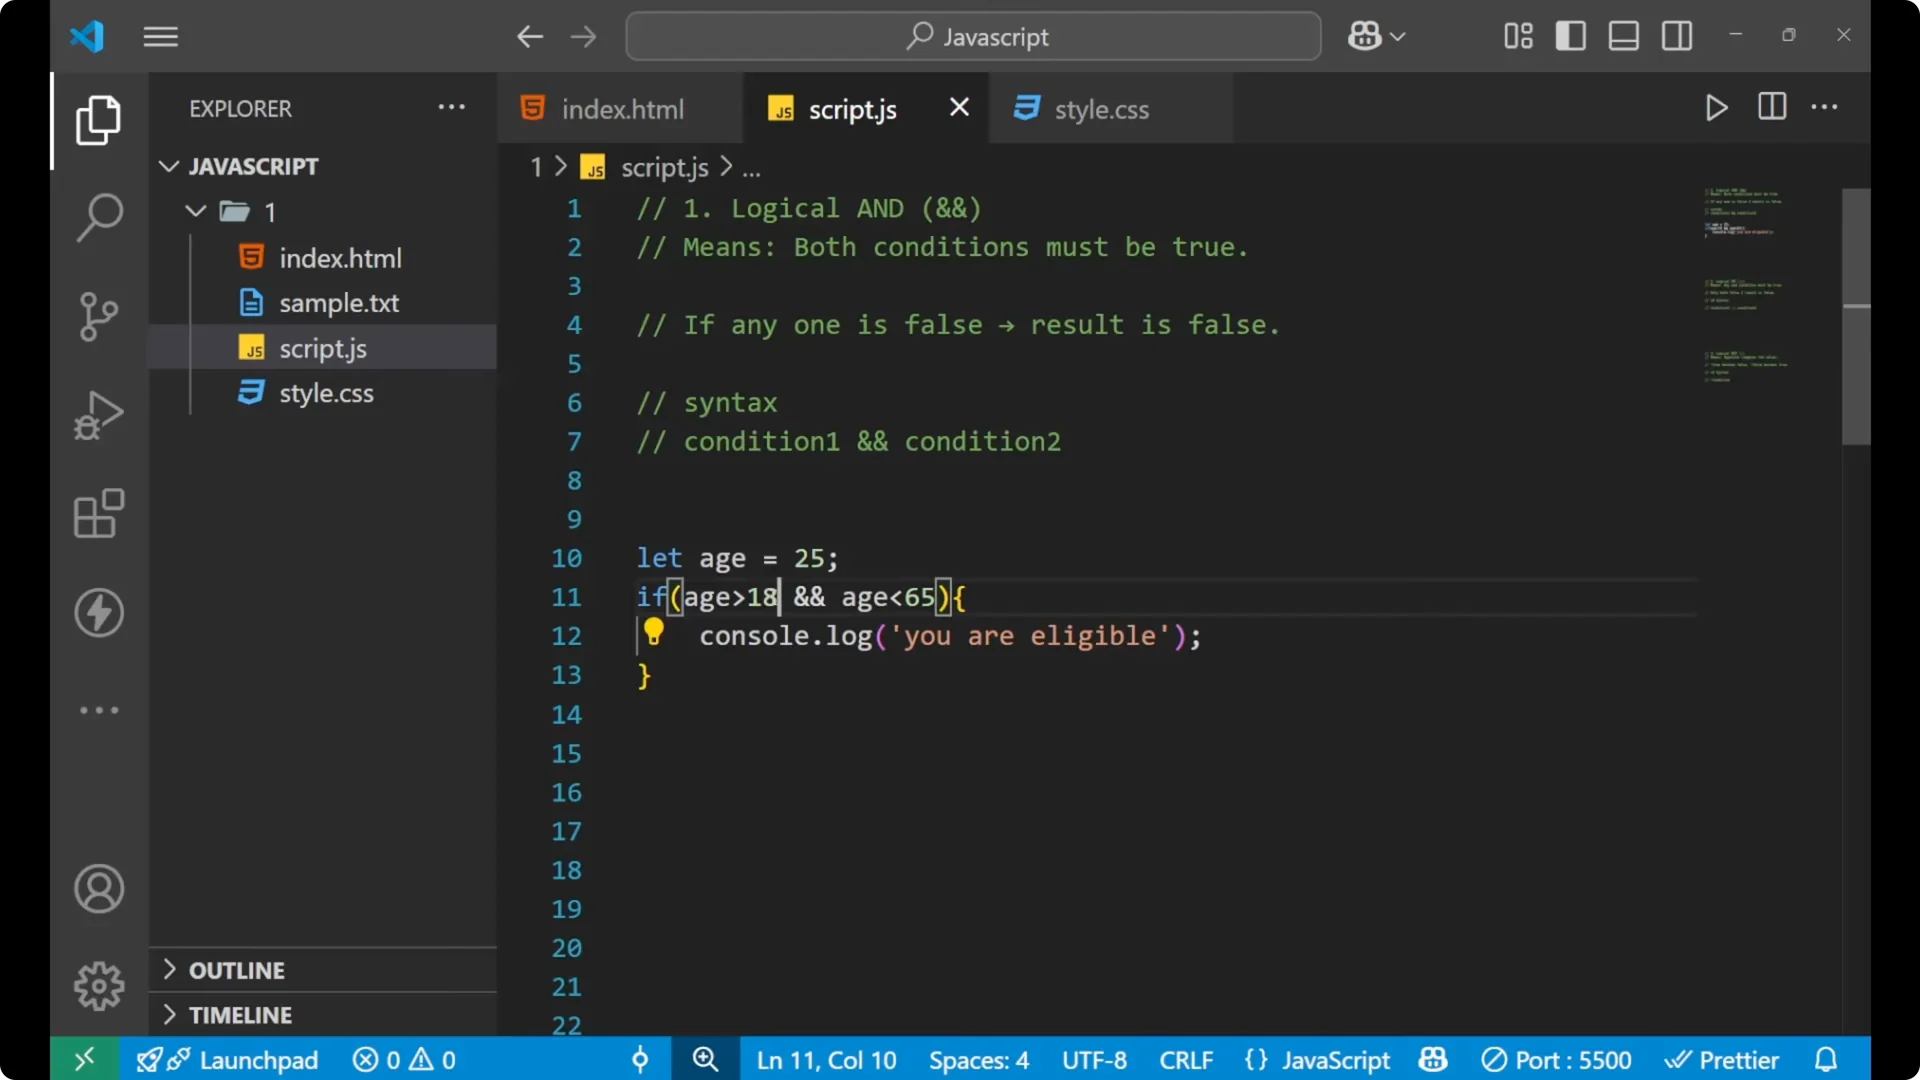This screenshot has width=1920, height=1080.
Task: Select the Run and Debug icon
Action: [x=98, y=415]
